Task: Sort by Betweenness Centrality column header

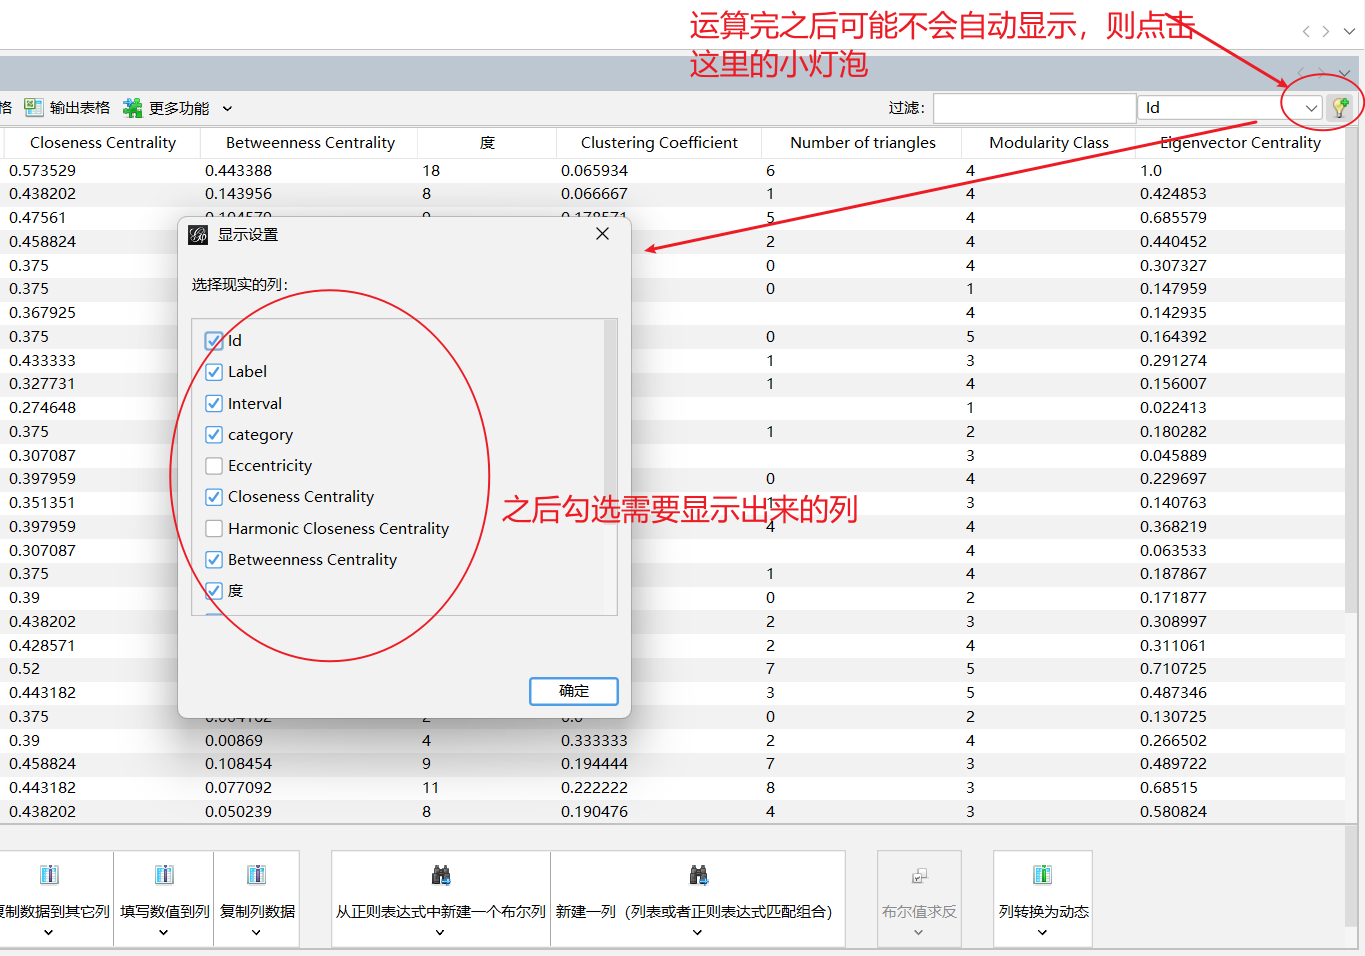Action: pos(310,143)
